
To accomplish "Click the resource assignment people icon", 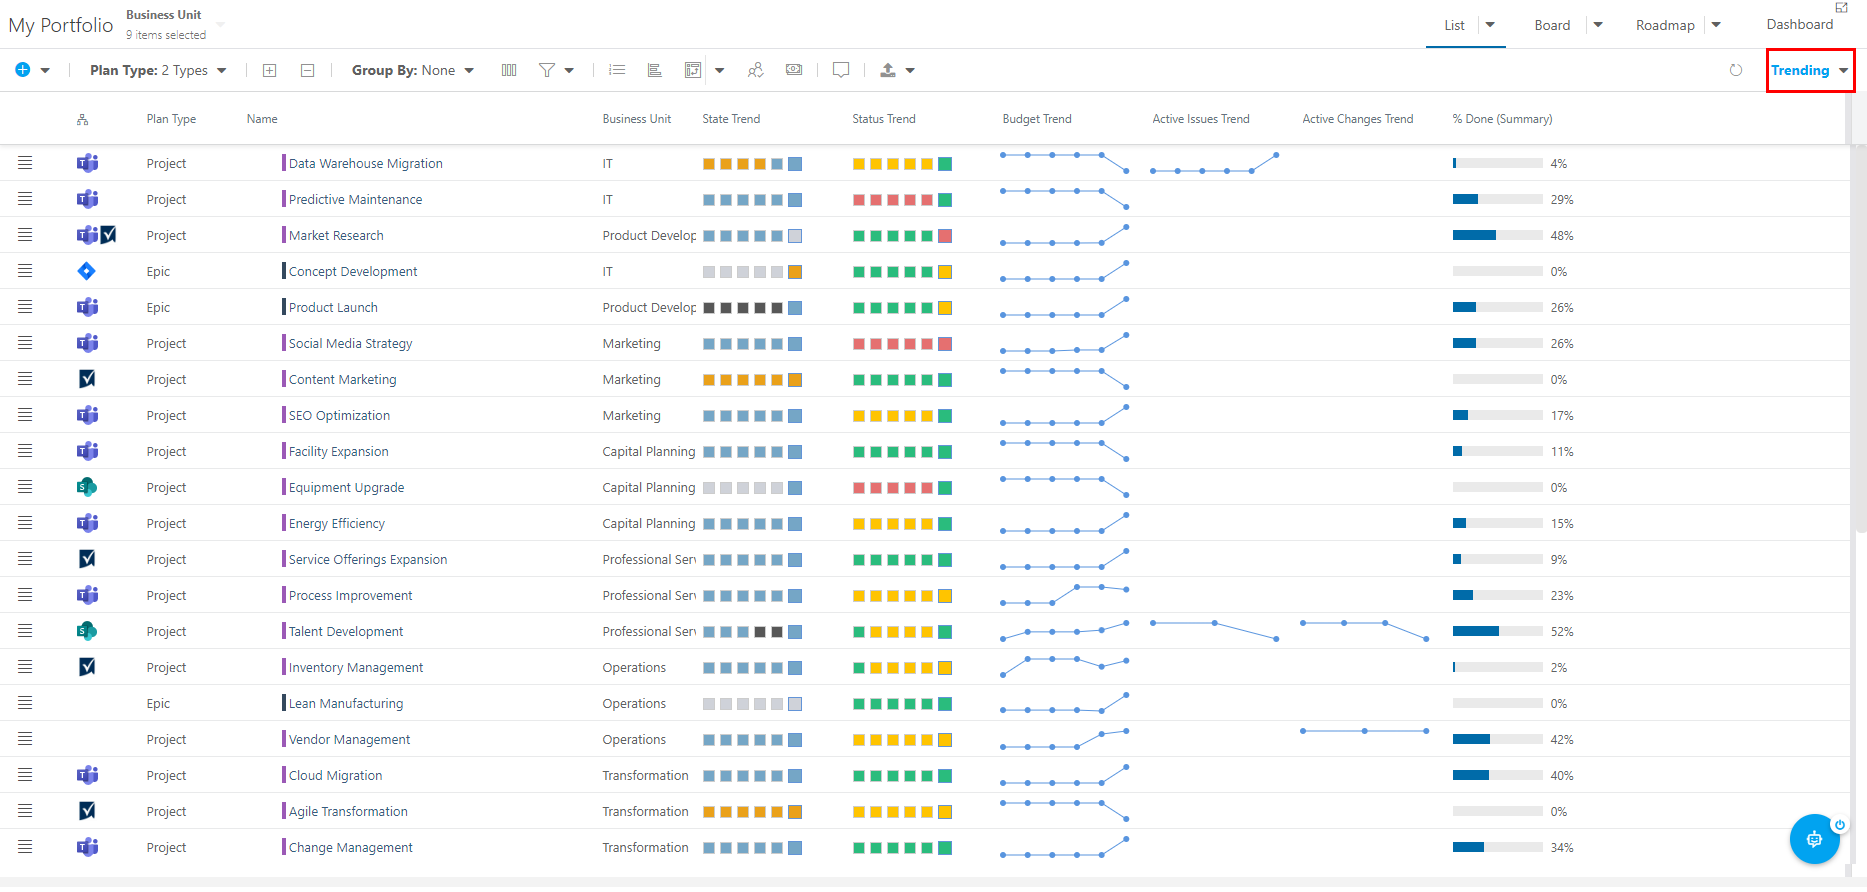I will point(756,70).
